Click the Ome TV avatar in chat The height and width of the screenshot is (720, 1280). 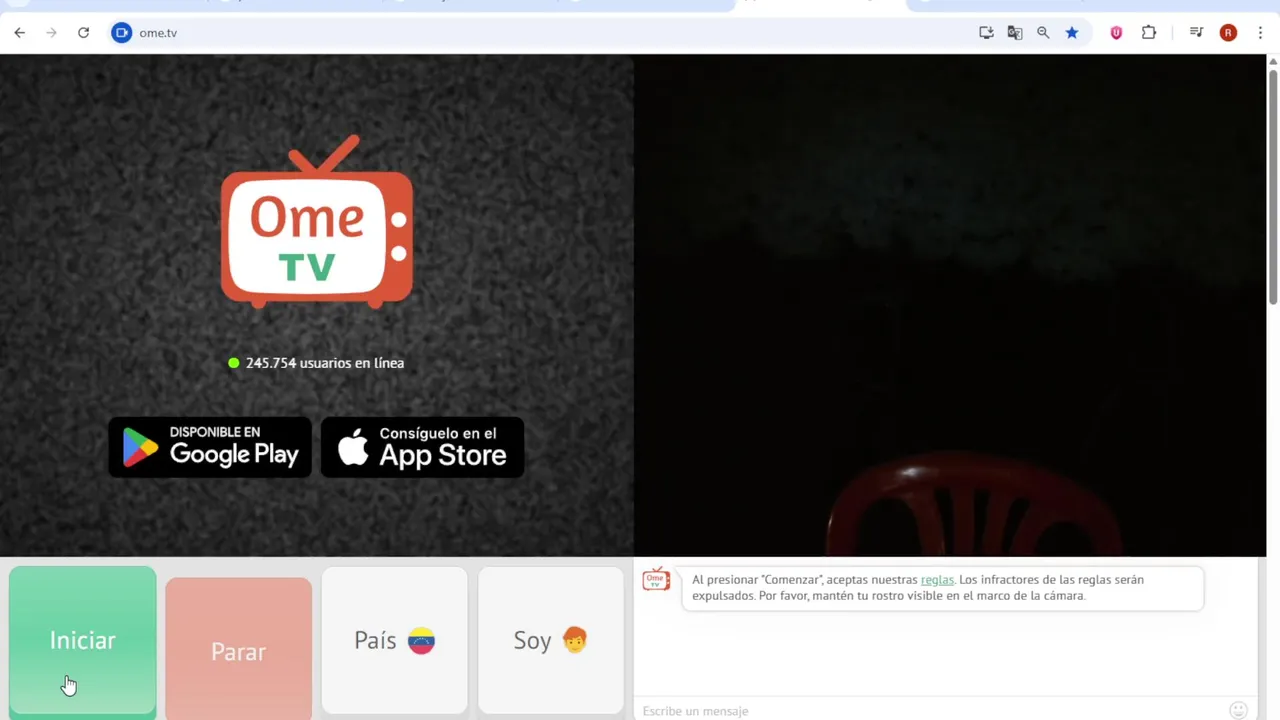click(x=656, y=580)
